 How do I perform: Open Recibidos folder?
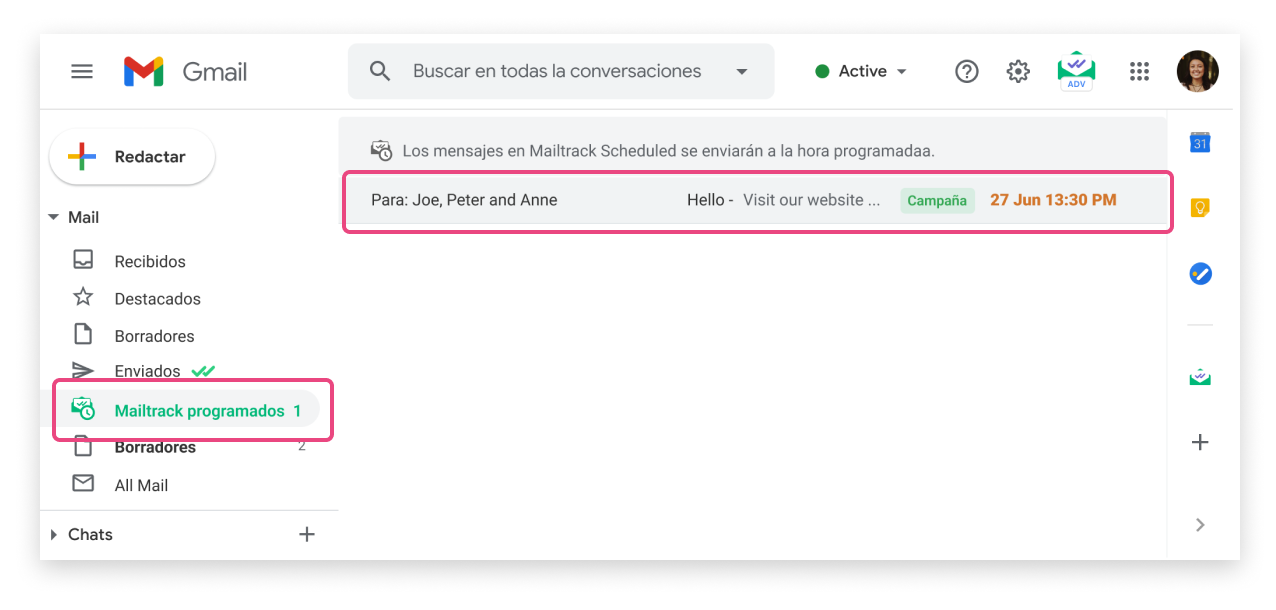point(150,261)
